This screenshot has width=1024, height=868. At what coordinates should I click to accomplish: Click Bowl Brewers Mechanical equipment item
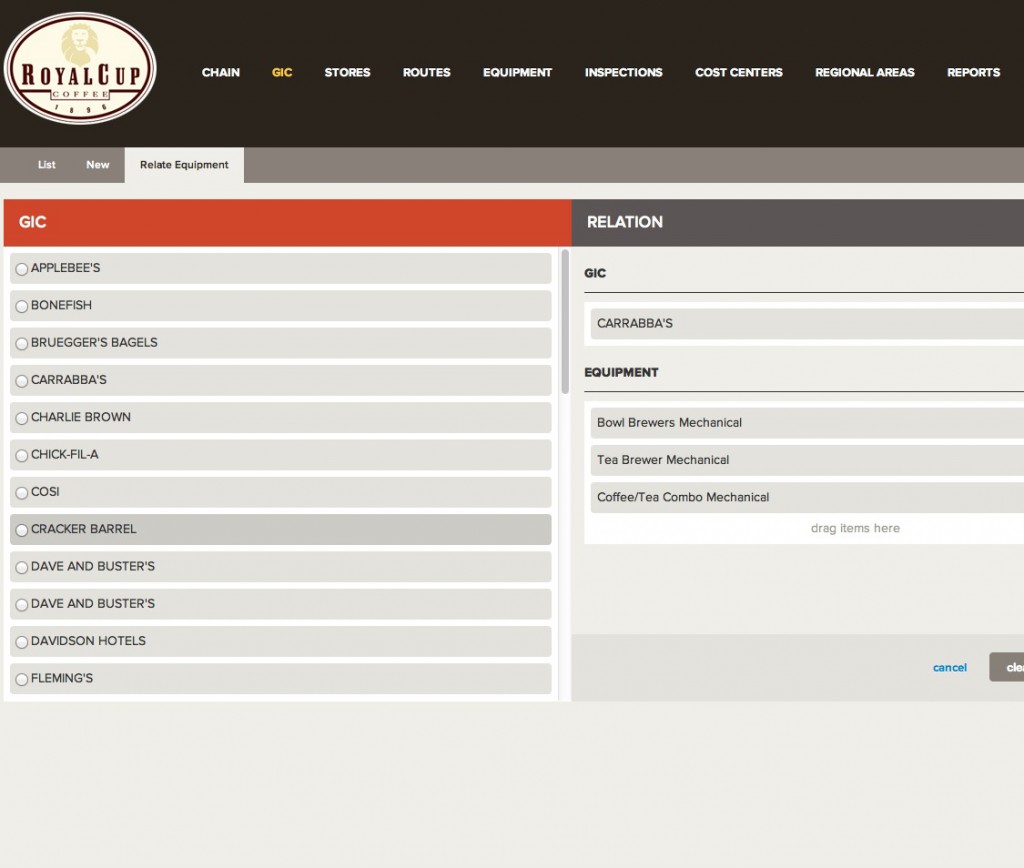(x=807, y=423)
